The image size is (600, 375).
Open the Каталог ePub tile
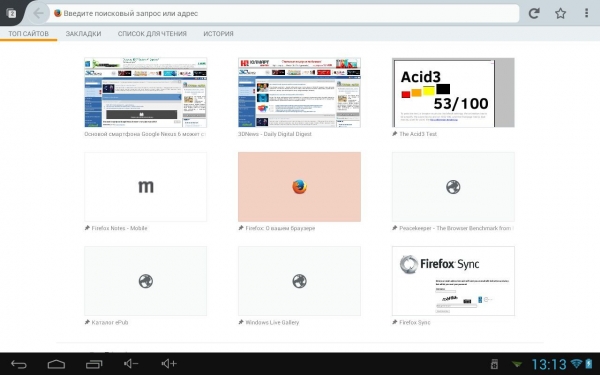145,281
